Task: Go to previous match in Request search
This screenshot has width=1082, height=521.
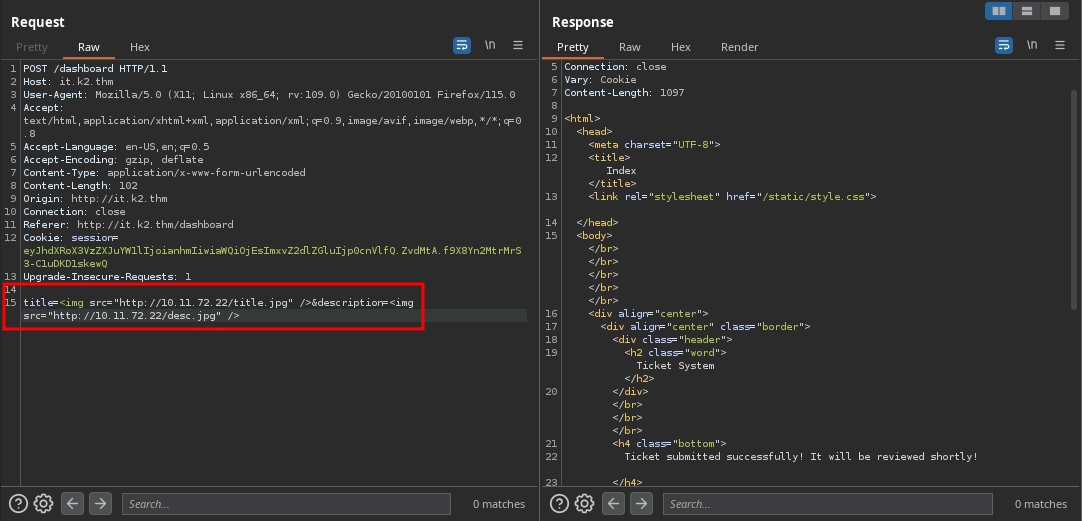Action: (x=72, y=504)
